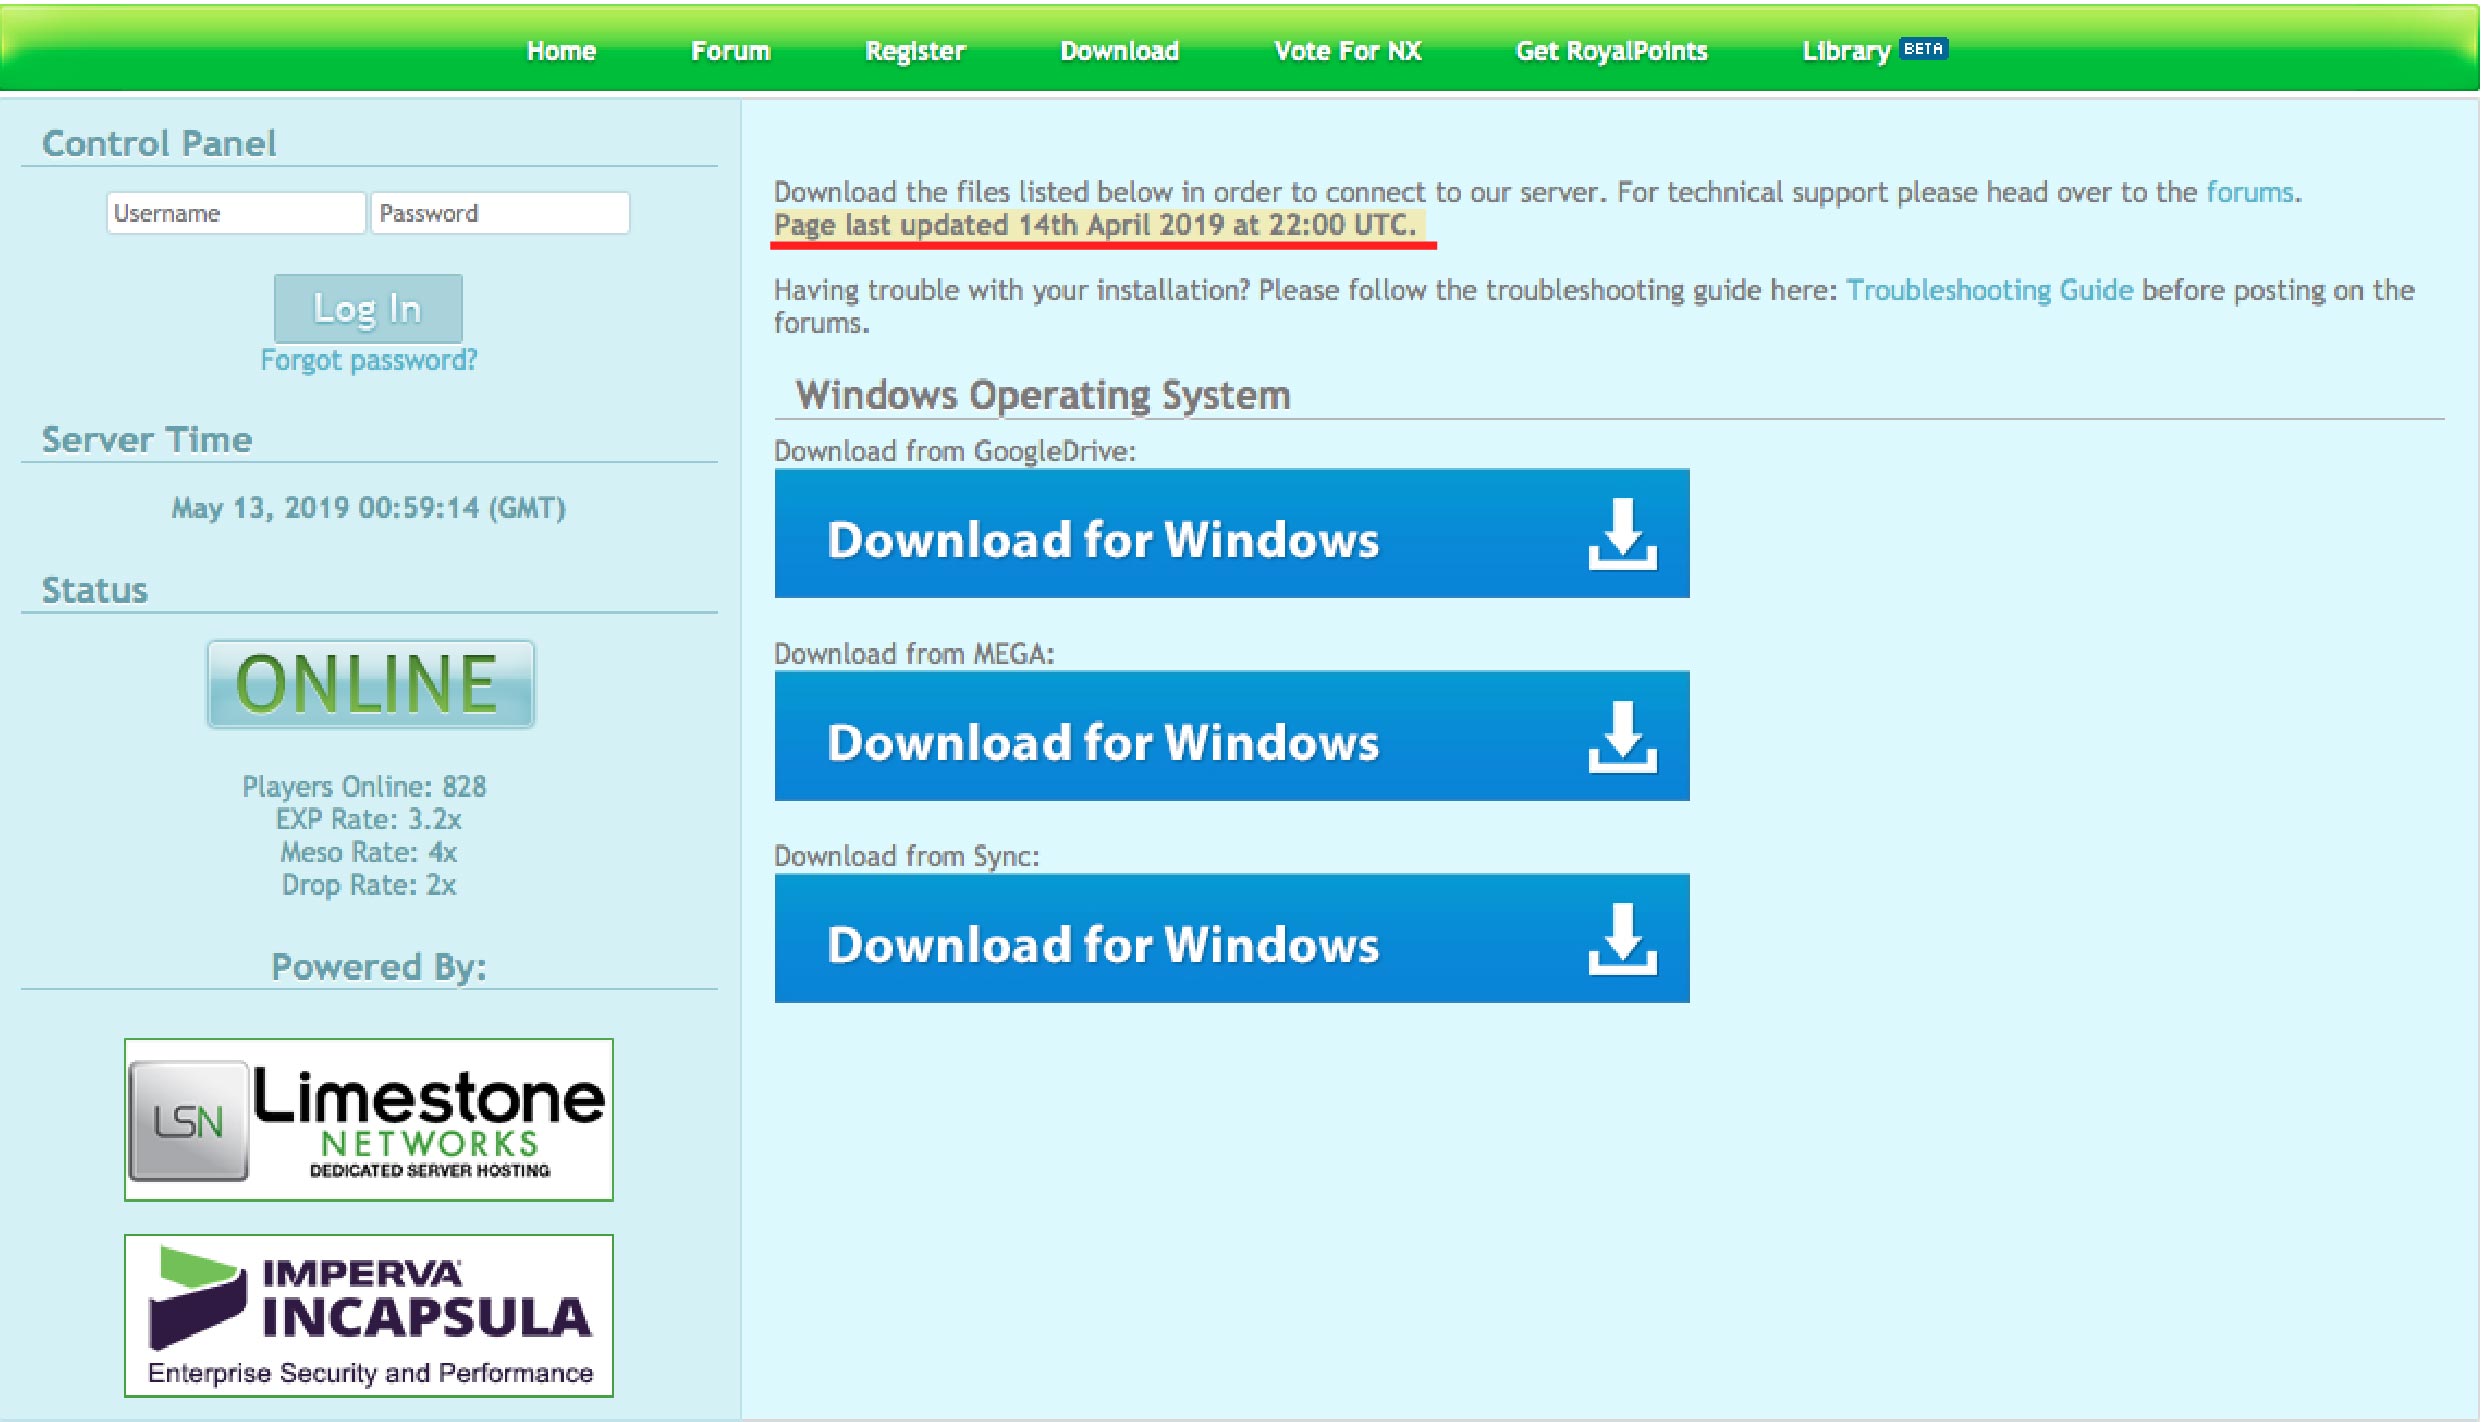Screen dimensions: 2485x1422
Task: Open Vote For NX page
Action: click(1347, 51)
